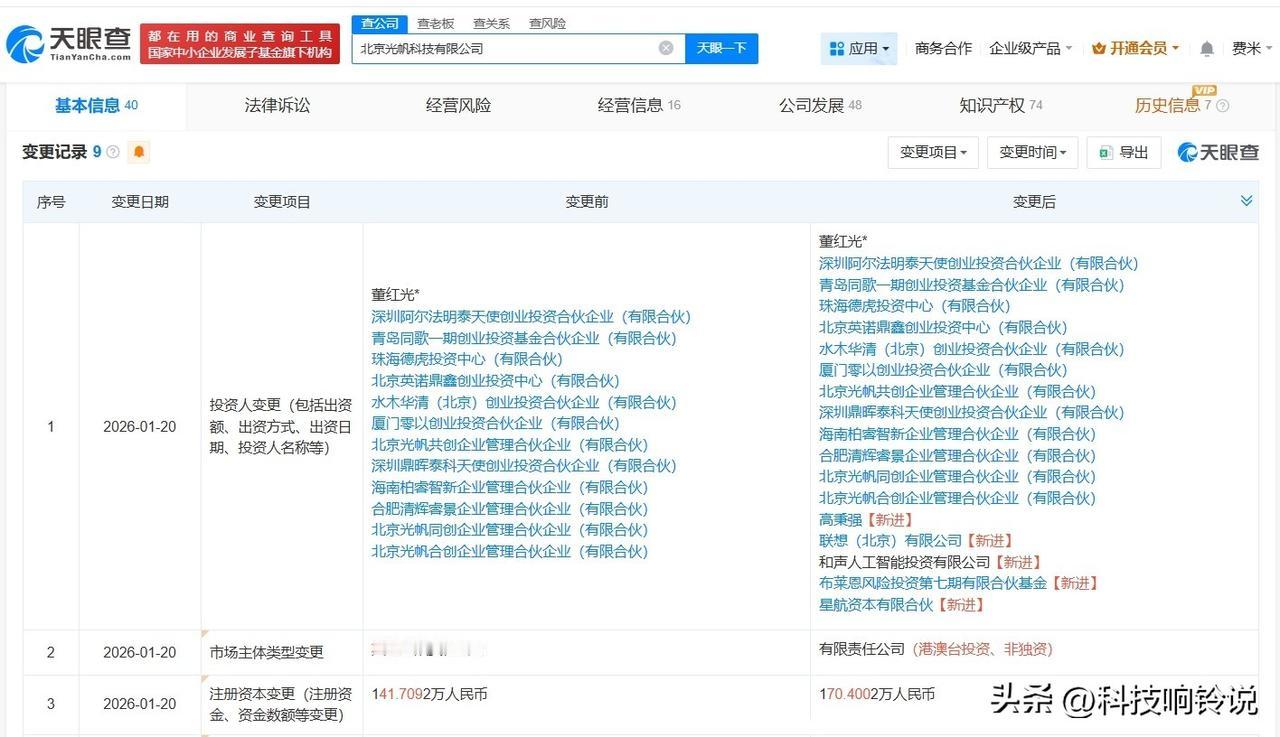This screenshot has width=1280, height=737.
Task: Open the 变更项目 filter dropdown
Action: [932, 152]
